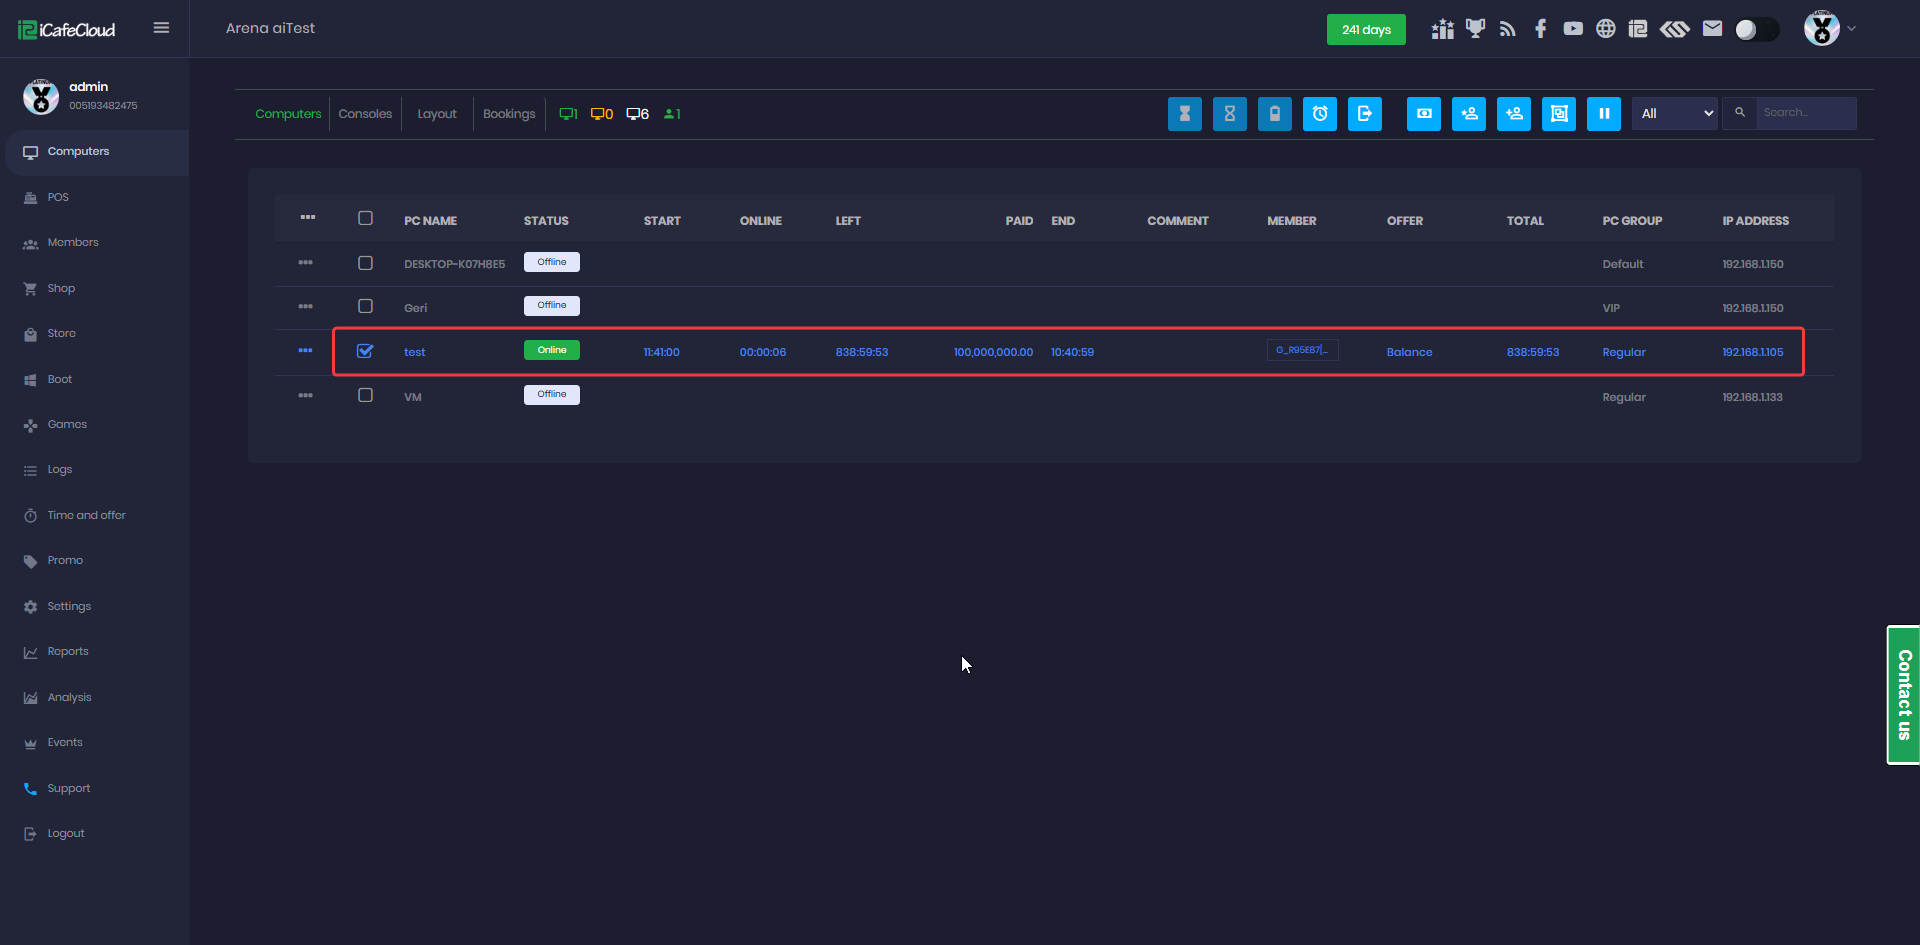Toggle the theme switch in header

click(x=1756, y=30)
